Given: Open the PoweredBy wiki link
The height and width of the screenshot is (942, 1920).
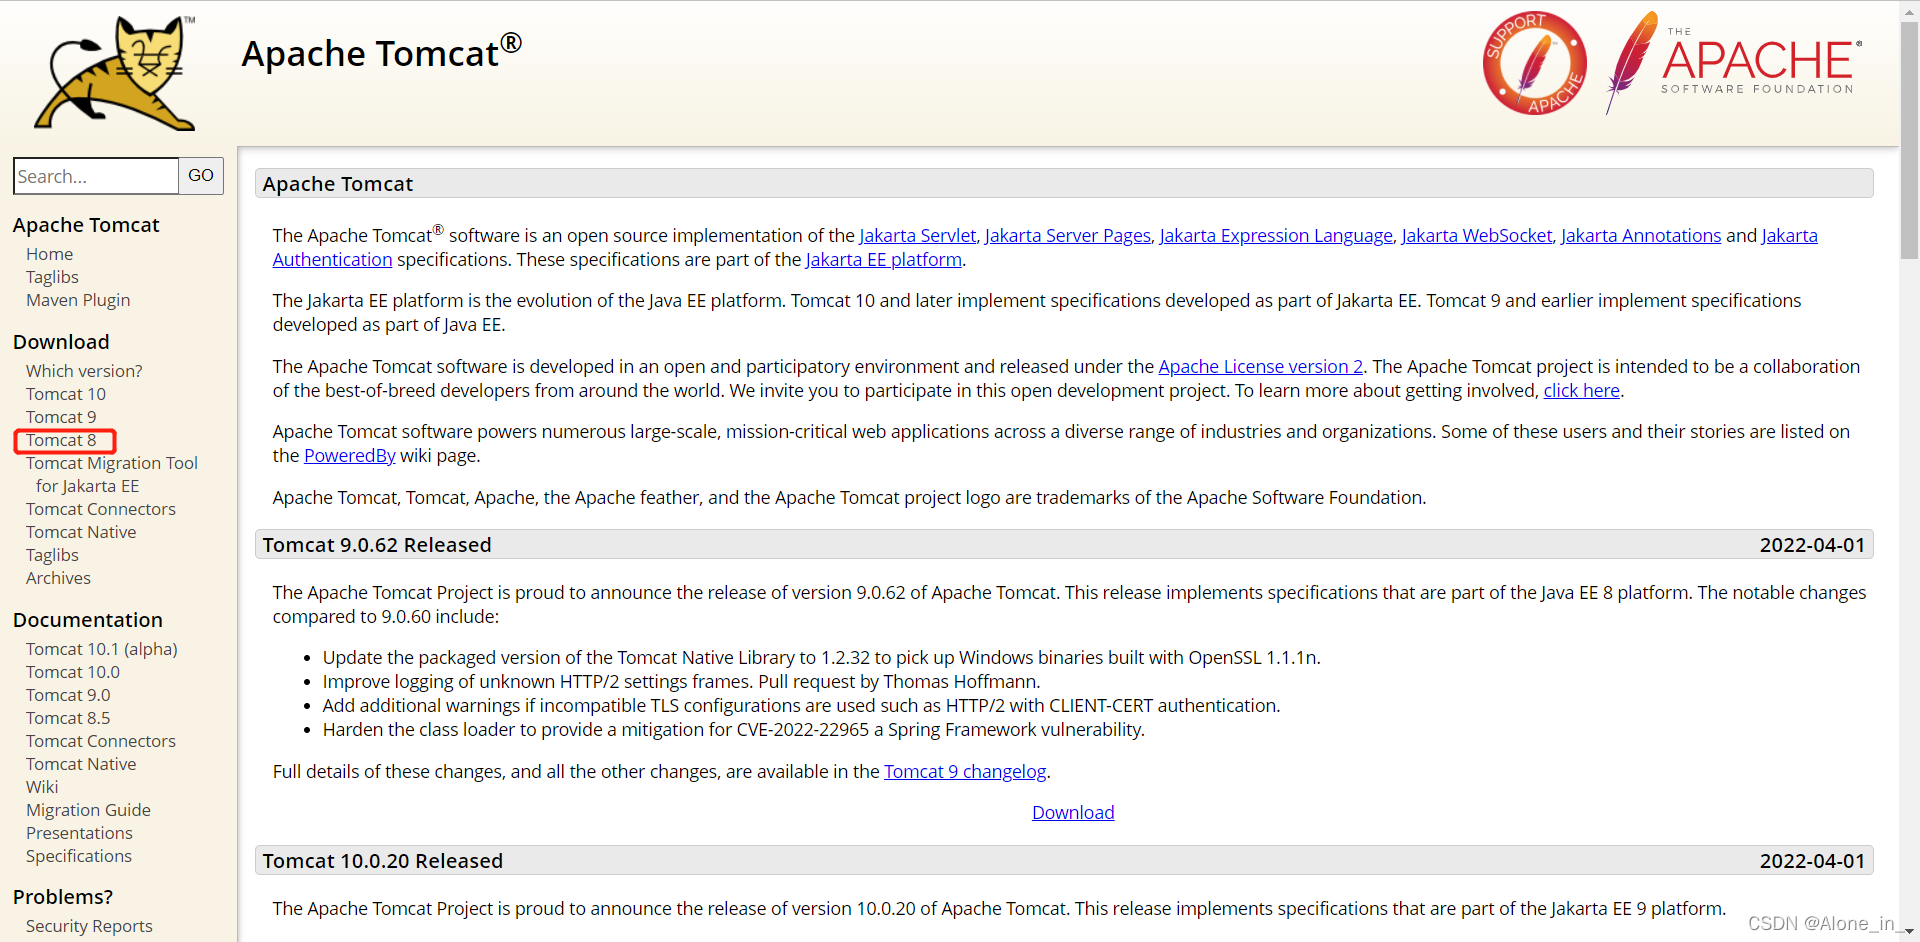Looking at the screenshot, I should click(x=350, y=455).
